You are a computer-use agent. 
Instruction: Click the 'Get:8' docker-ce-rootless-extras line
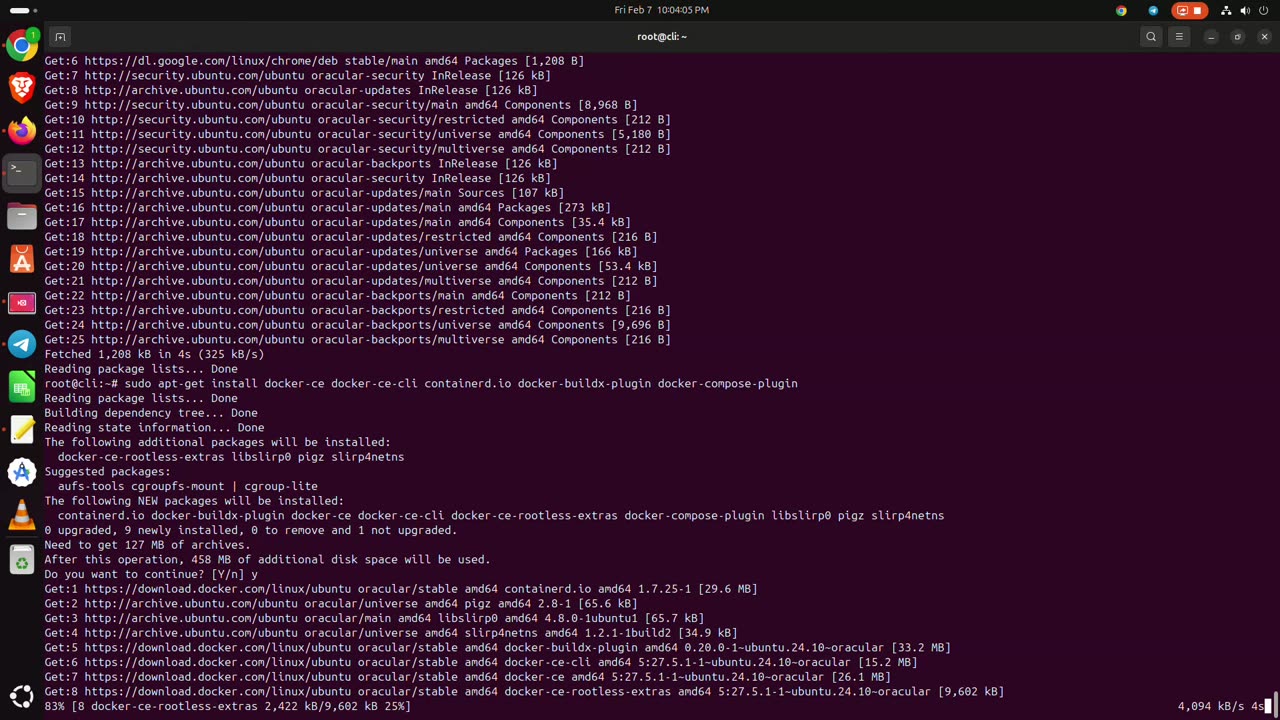click(x=524, y=691)
